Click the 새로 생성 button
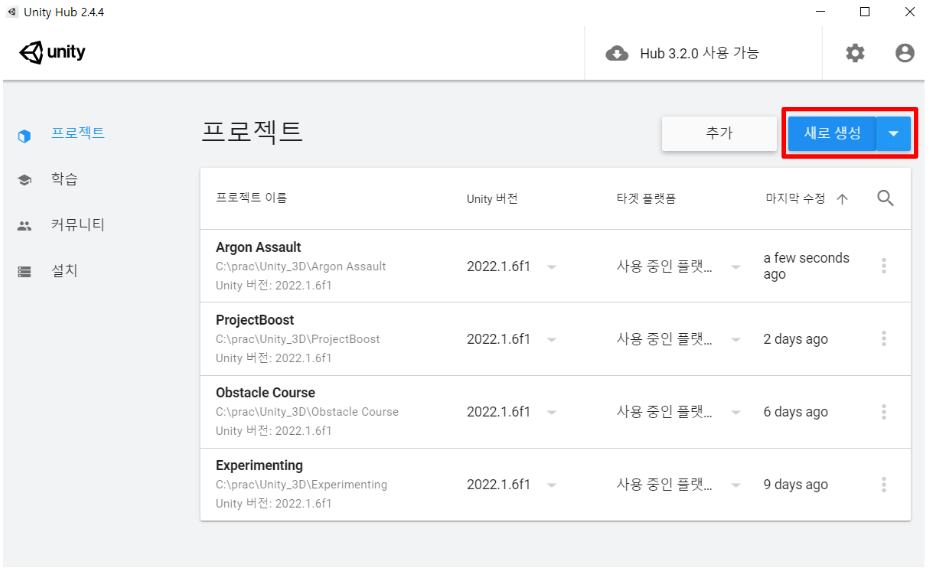 pos(832,134)
